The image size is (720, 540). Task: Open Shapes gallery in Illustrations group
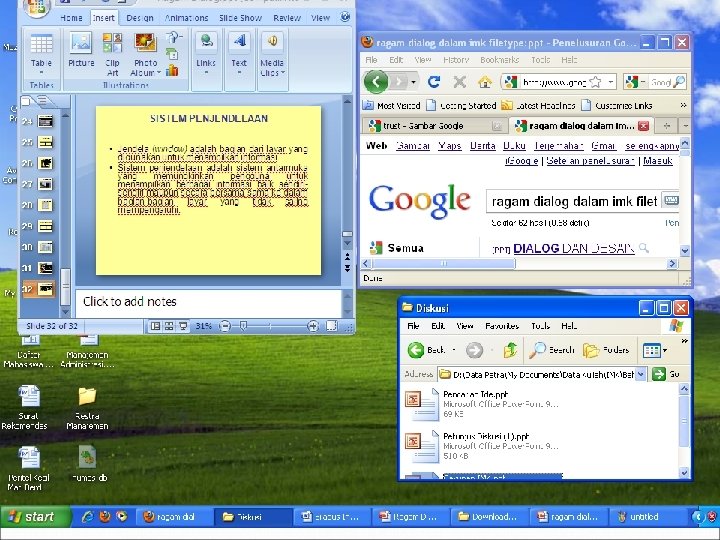pos(173,37)
